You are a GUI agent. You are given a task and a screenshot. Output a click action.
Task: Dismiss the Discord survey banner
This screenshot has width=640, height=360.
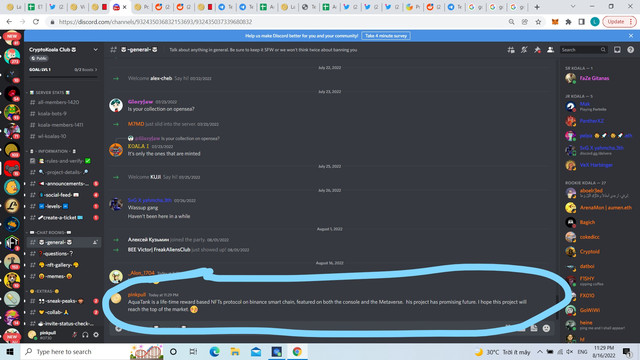coord(631,36)
